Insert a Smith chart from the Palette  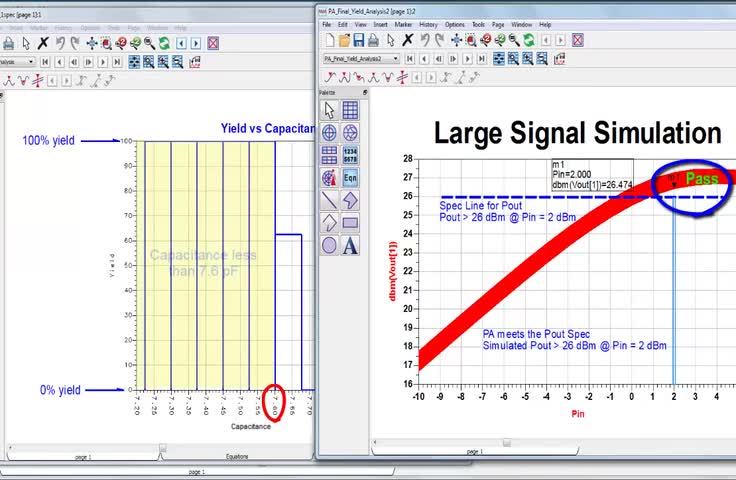[x=350, y=133]
